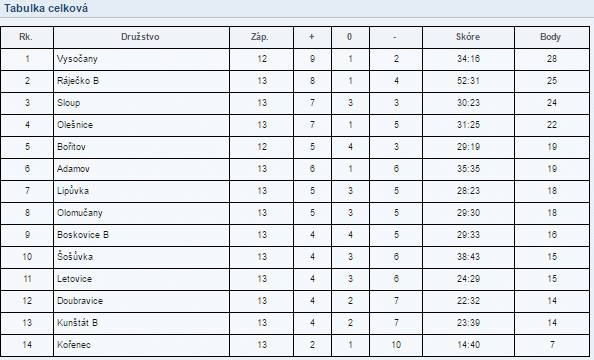The height and width of the screenshot is (360, 594).
Task: Open the Boskovice B team entry
Action: [x=83, y=235]
